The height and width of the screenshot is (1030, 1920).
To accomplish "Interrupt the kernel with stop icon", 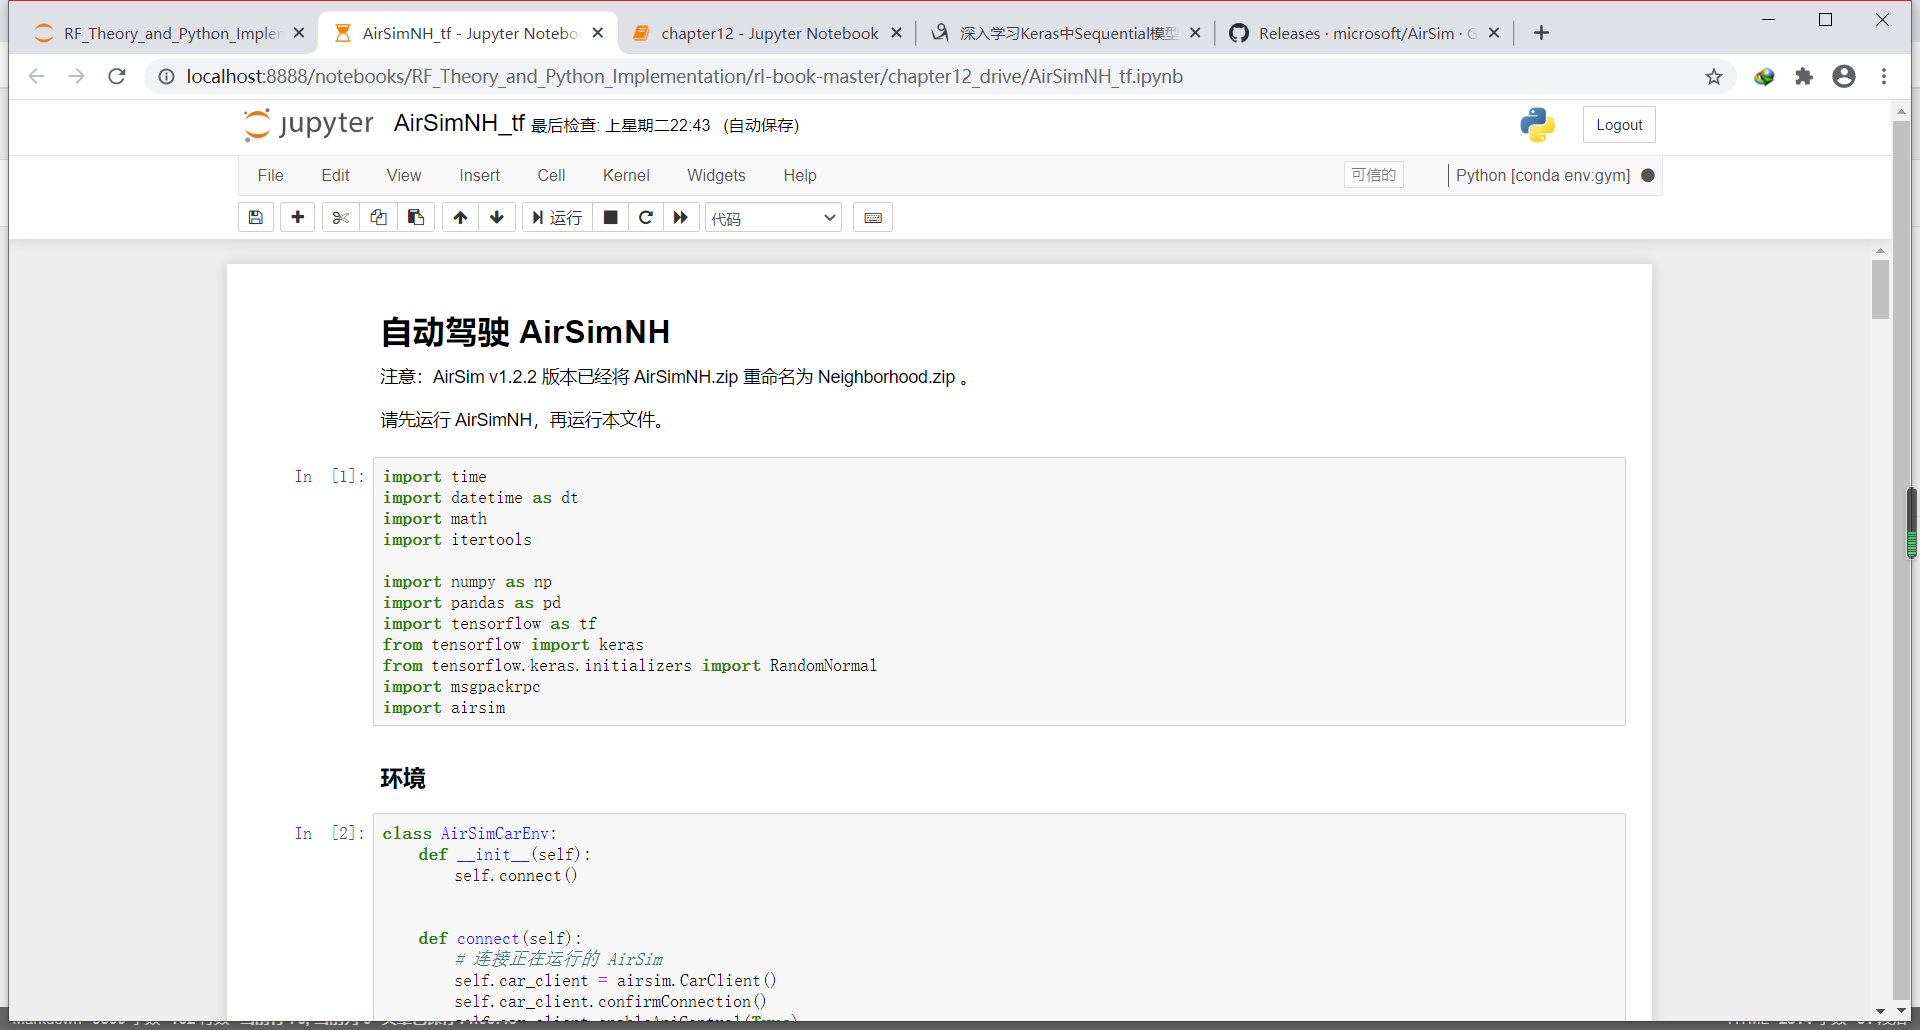I will (610, 217).
